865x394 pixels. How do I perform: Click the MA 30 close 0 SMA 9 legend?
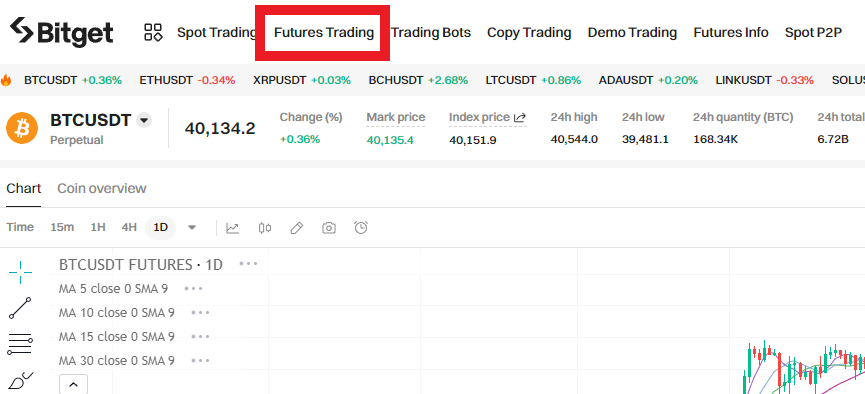[116, 360]
